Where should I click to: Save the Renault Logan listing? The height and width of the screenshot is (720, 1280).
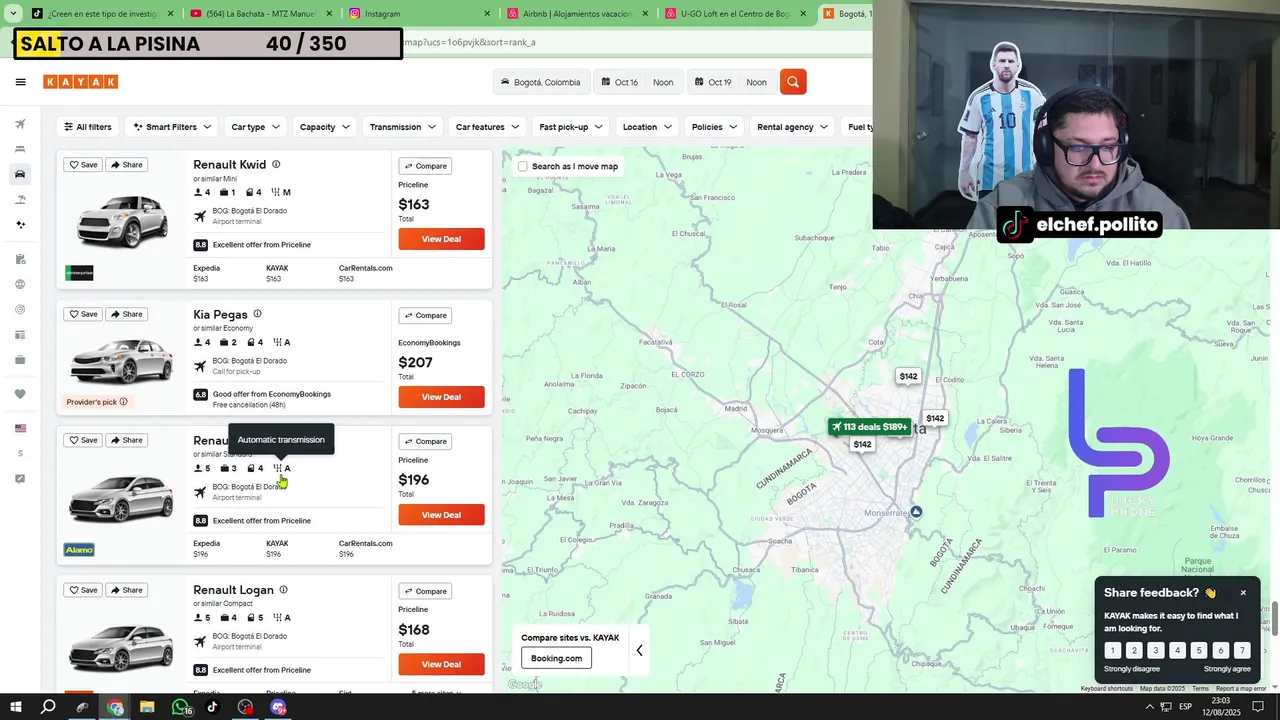pyautogui.click(x=83, y=590)
